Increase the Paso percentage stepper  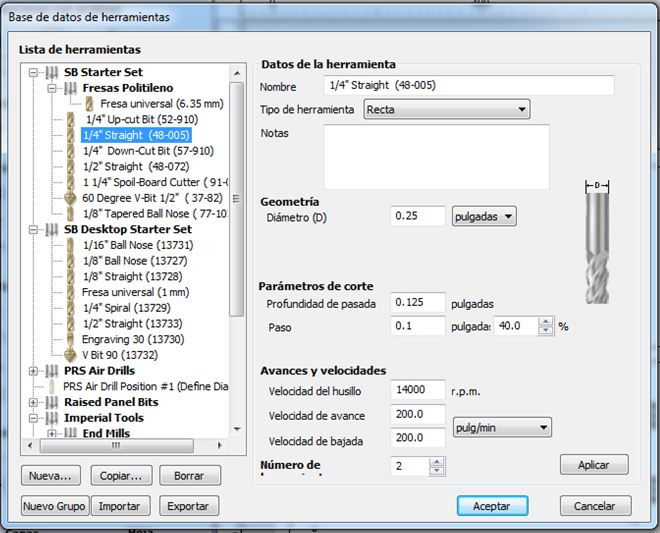point(546,322)
